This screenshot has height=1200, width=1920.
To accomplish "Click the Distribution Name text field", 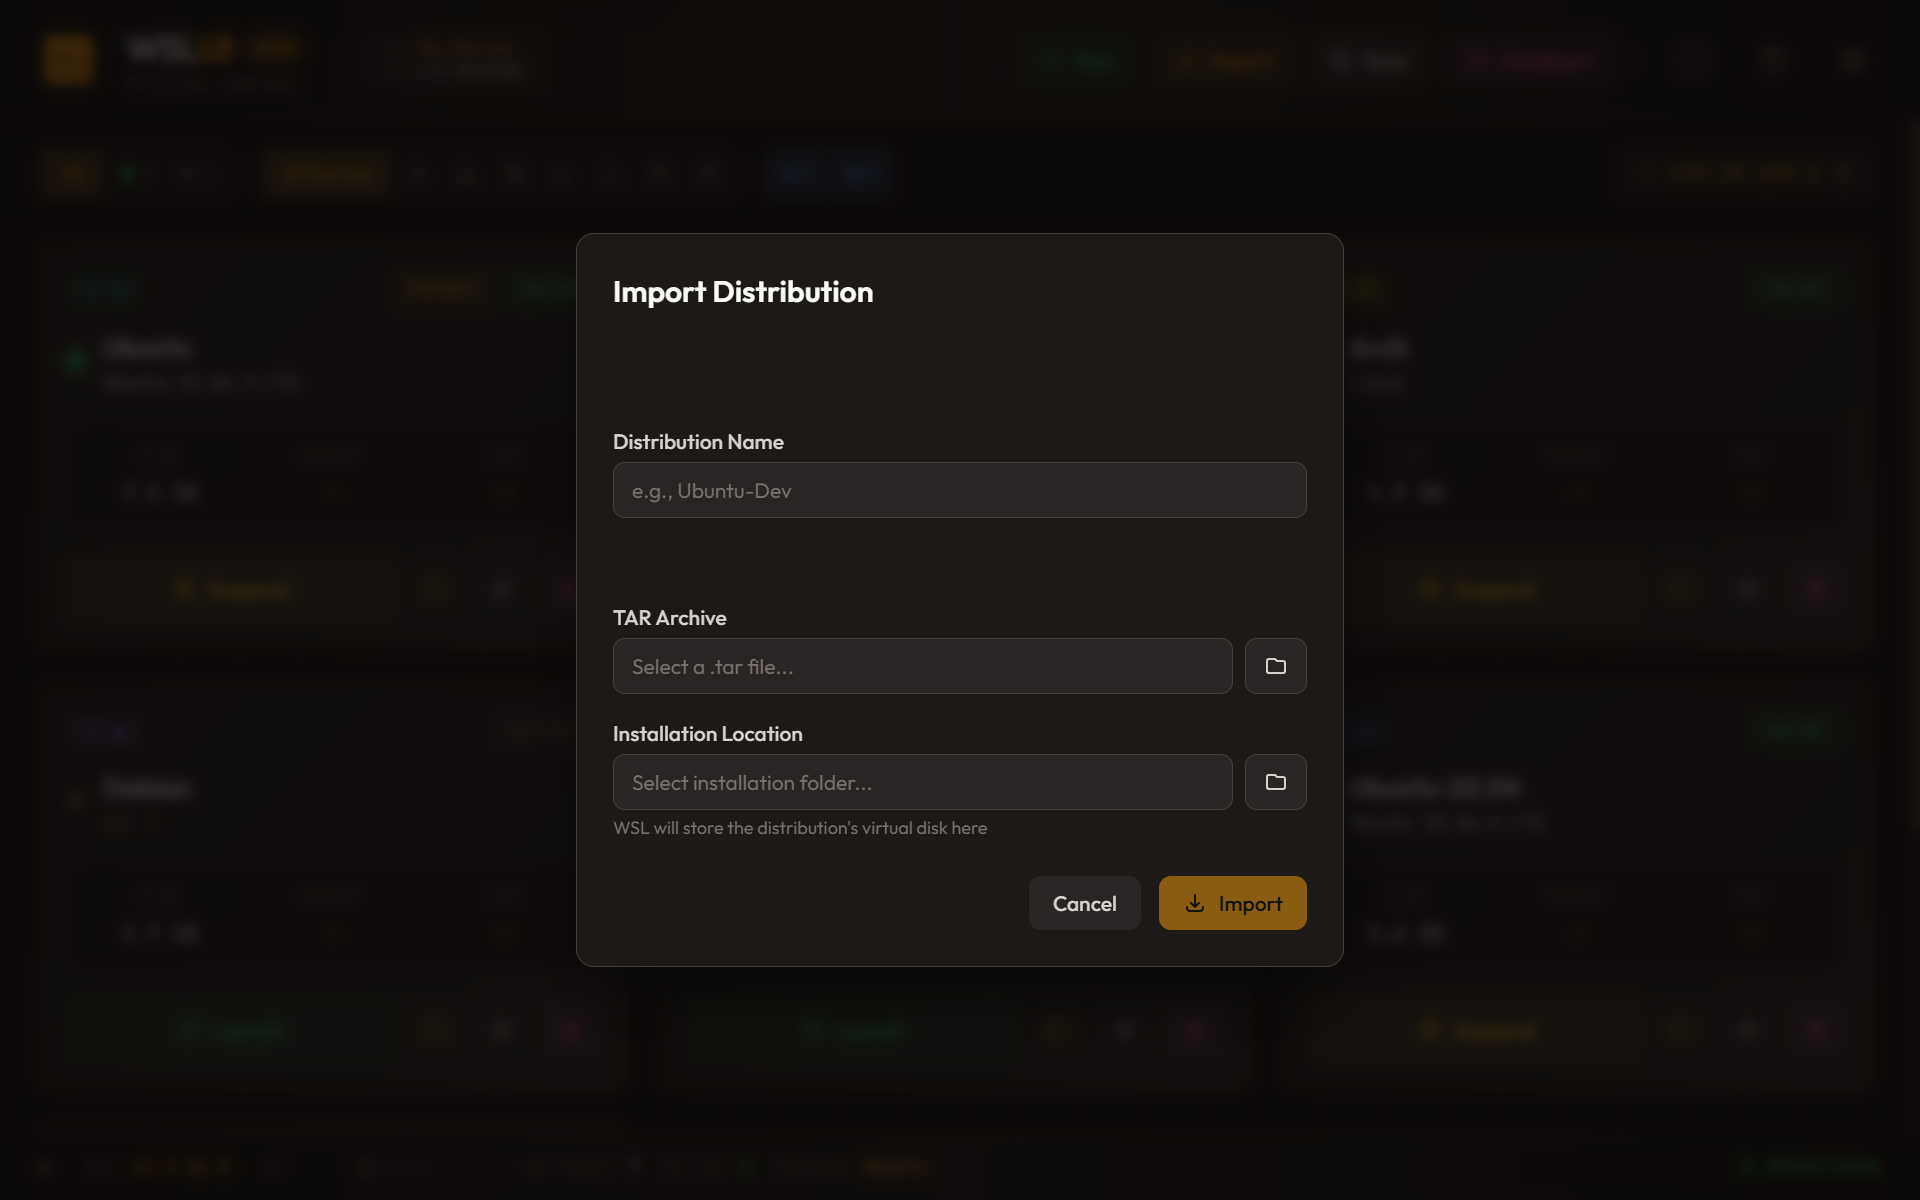I will click(959, 490).
